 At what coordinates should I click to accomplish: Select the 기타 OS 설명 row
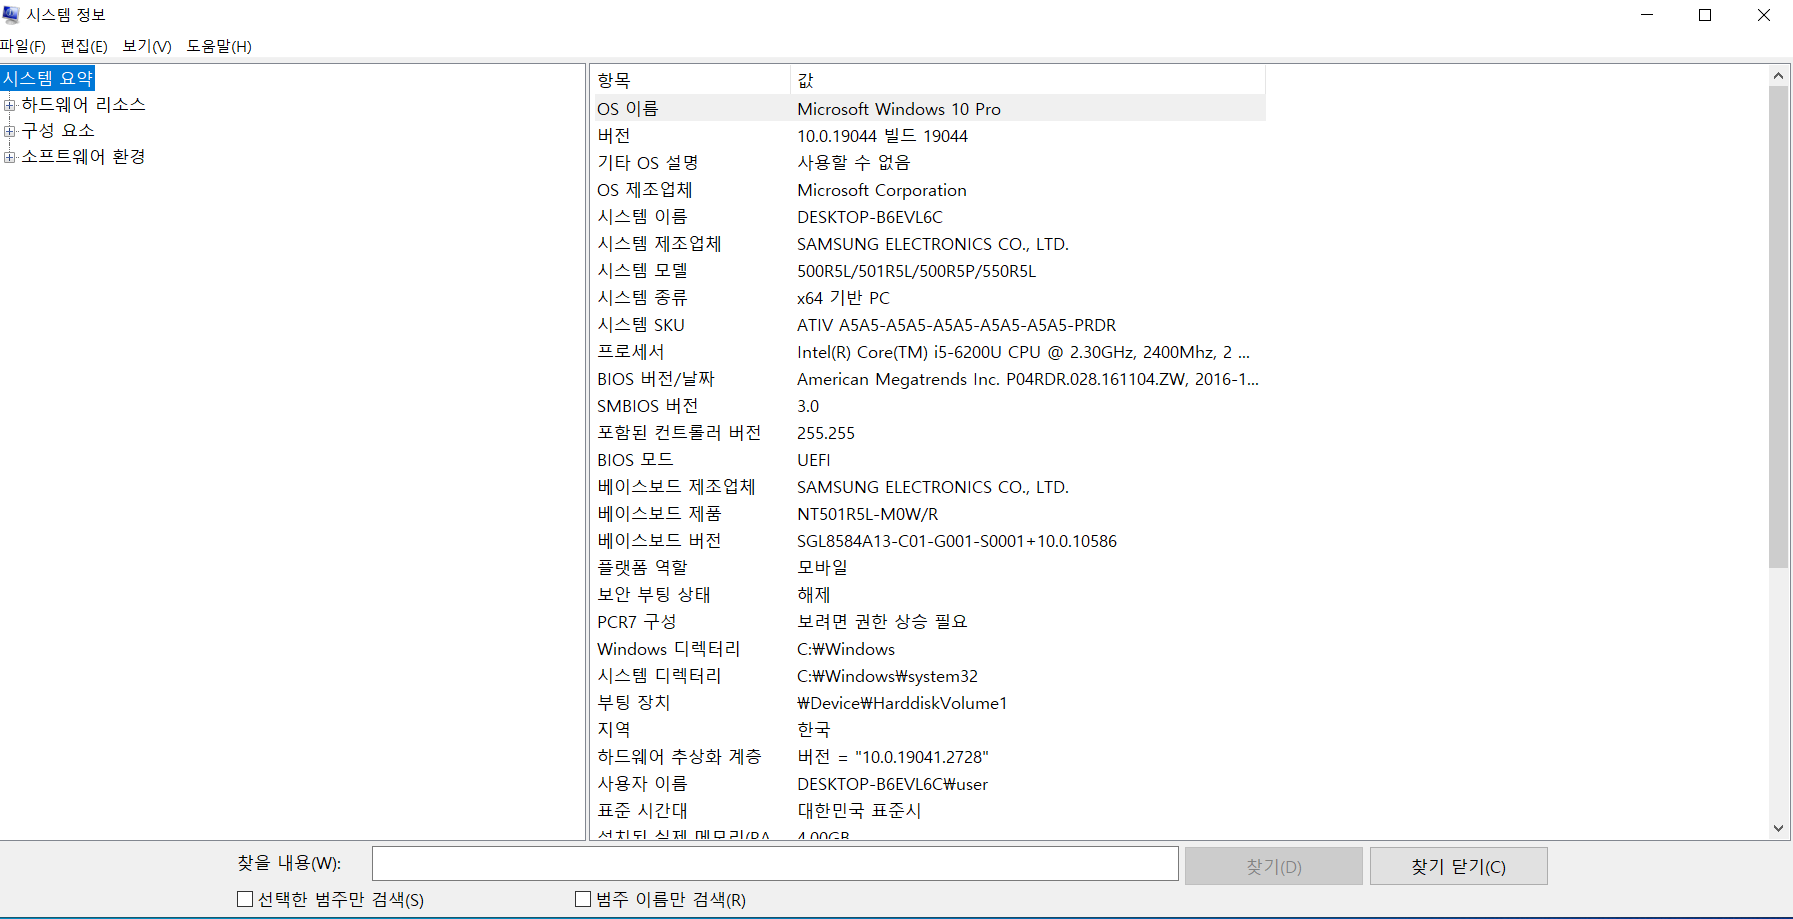(928, 162)
